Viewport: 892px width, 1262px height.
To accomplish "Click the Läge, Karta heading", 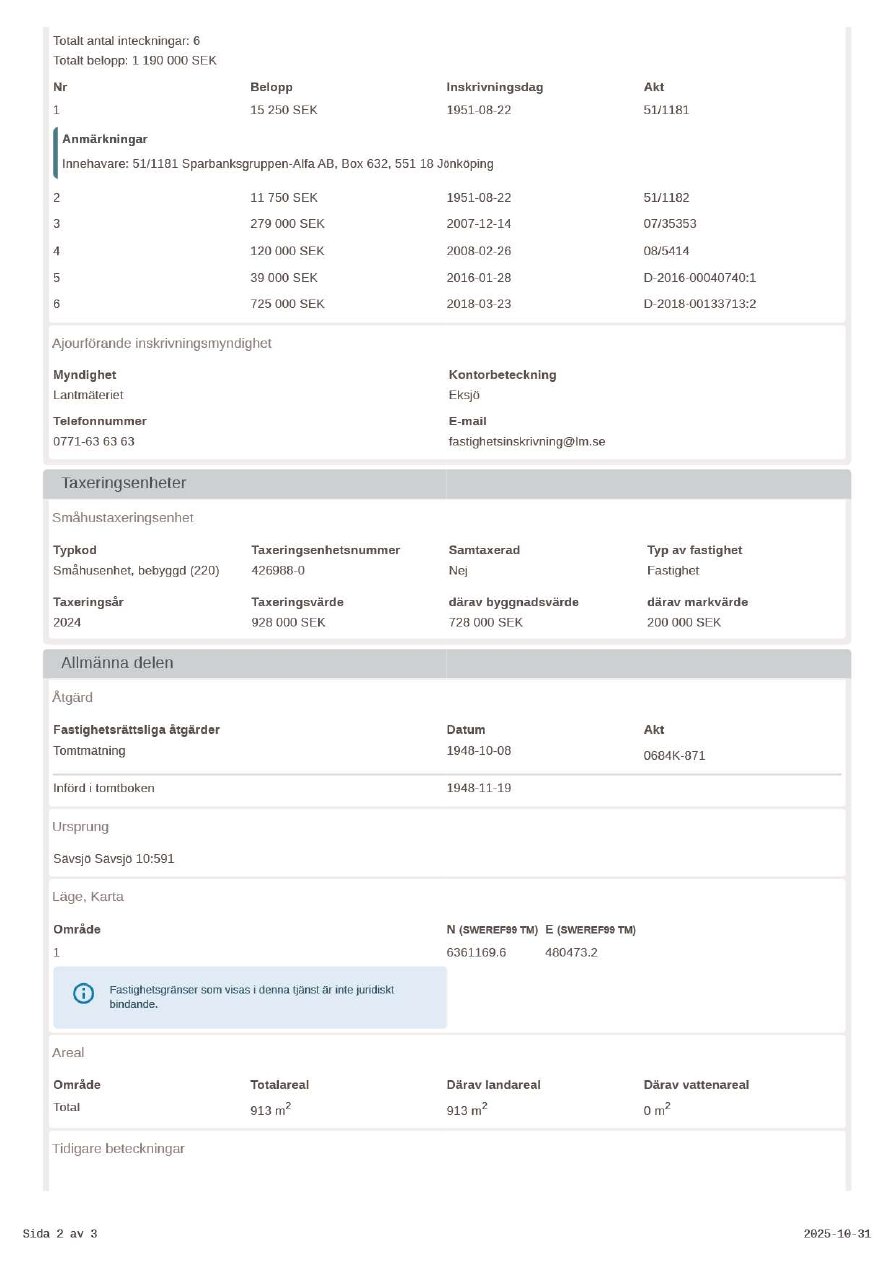I will click(88, 897).
